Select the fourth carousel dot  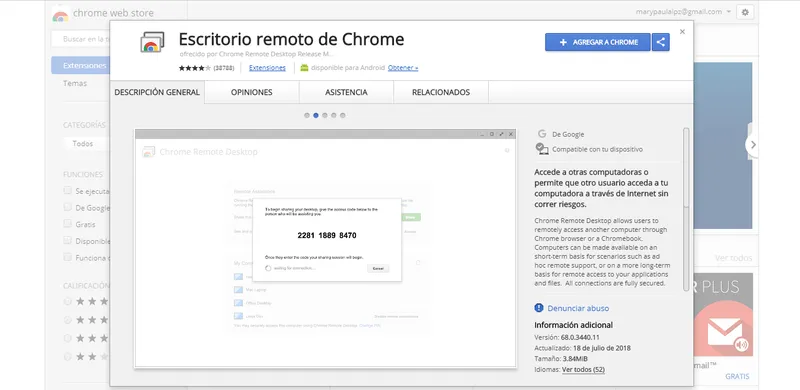pos(334,115)
